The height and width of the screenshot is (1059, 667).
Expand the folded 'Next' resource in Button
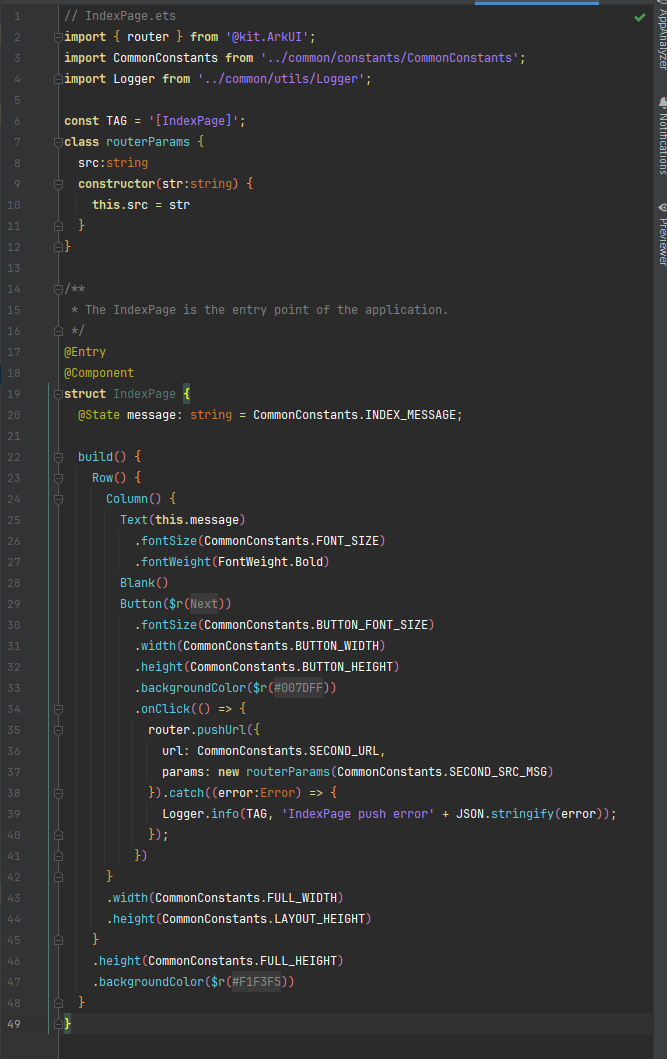point(204,604)
